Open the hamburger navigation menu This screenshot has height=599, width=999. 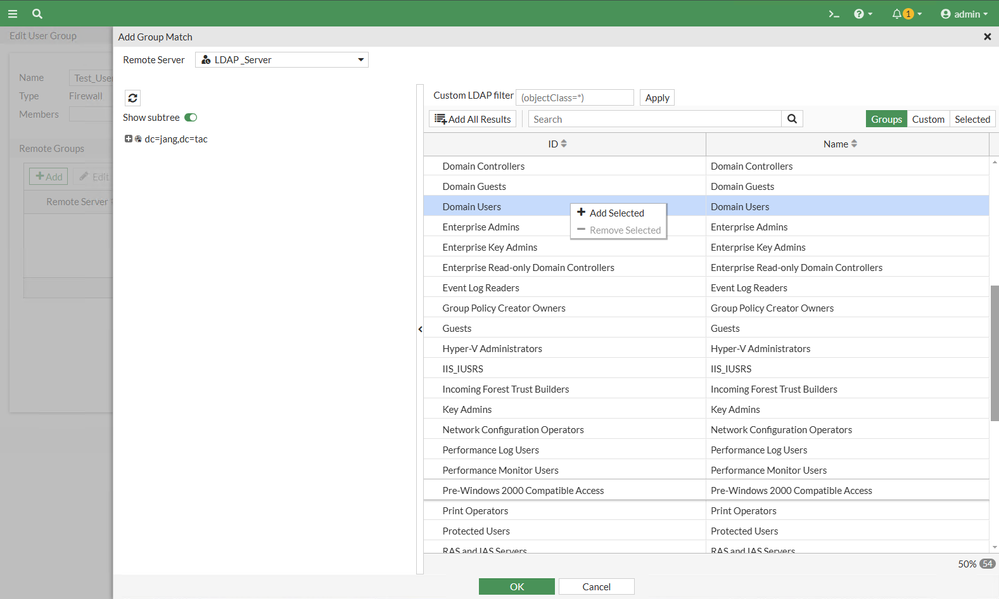[12, 14]
